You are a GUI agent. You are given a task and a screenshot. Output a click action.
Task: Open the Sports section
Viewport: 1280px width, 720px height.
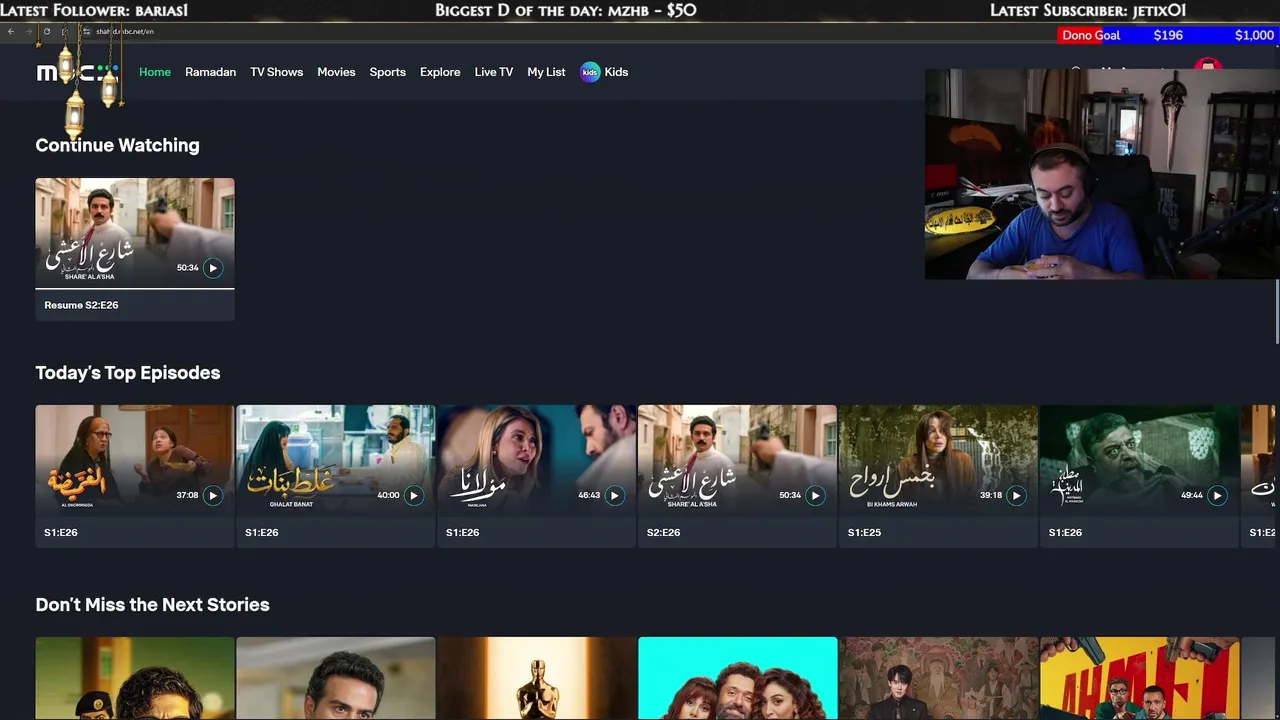[387, 72]
